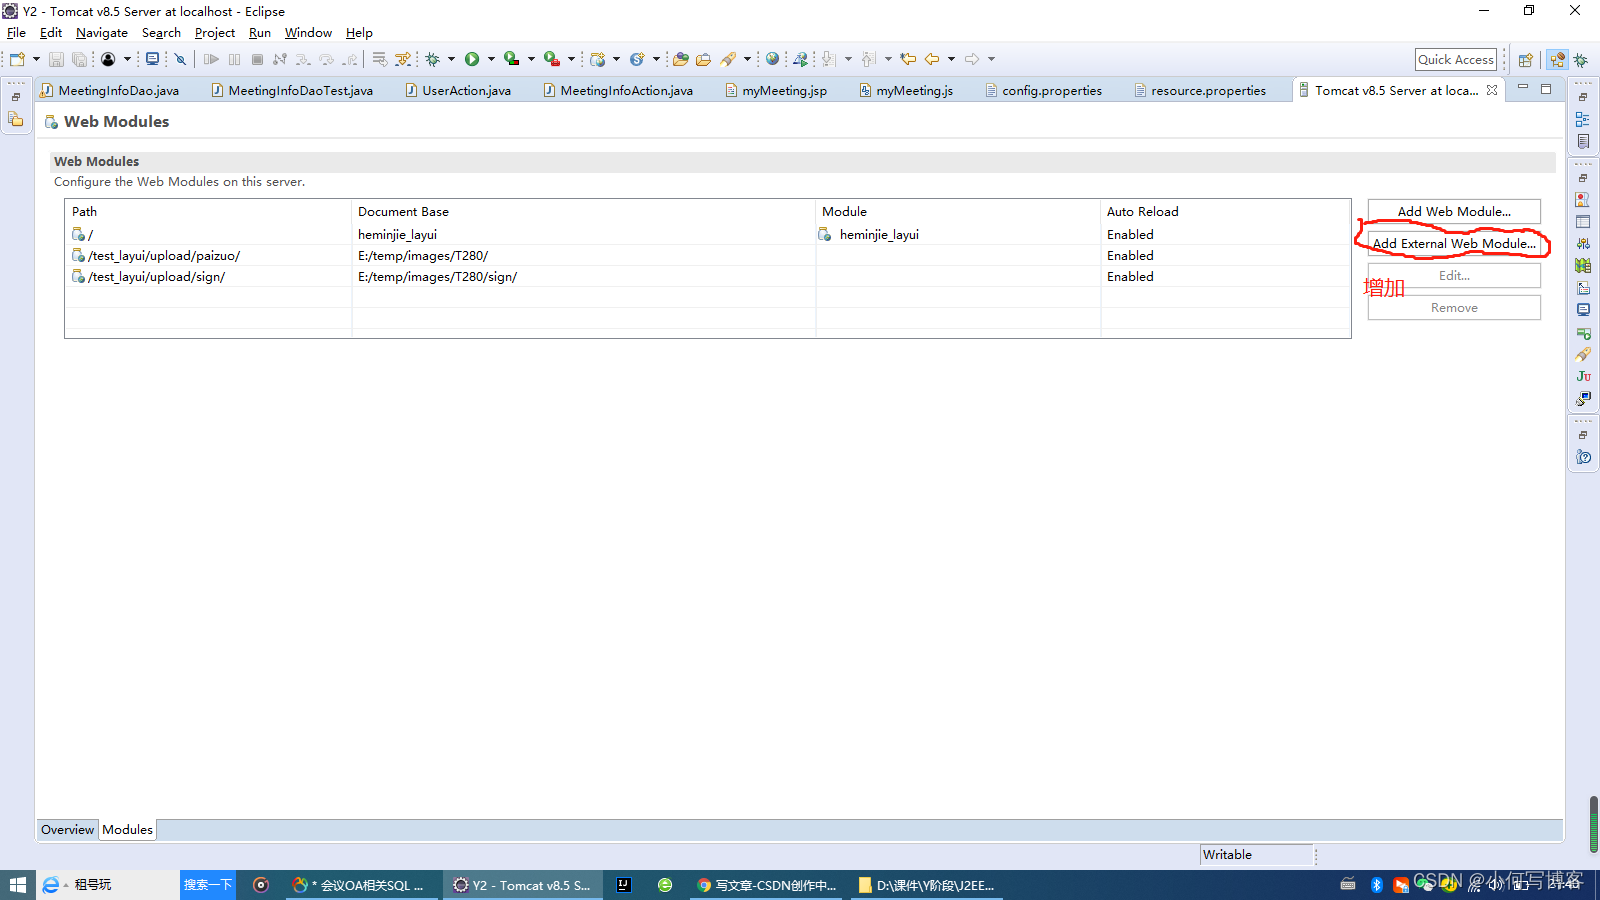Select the /test_layui/upload/paizuo/ module row
Image resolution: width=1600 pixels, height=900 pixels.
[708, 255]
